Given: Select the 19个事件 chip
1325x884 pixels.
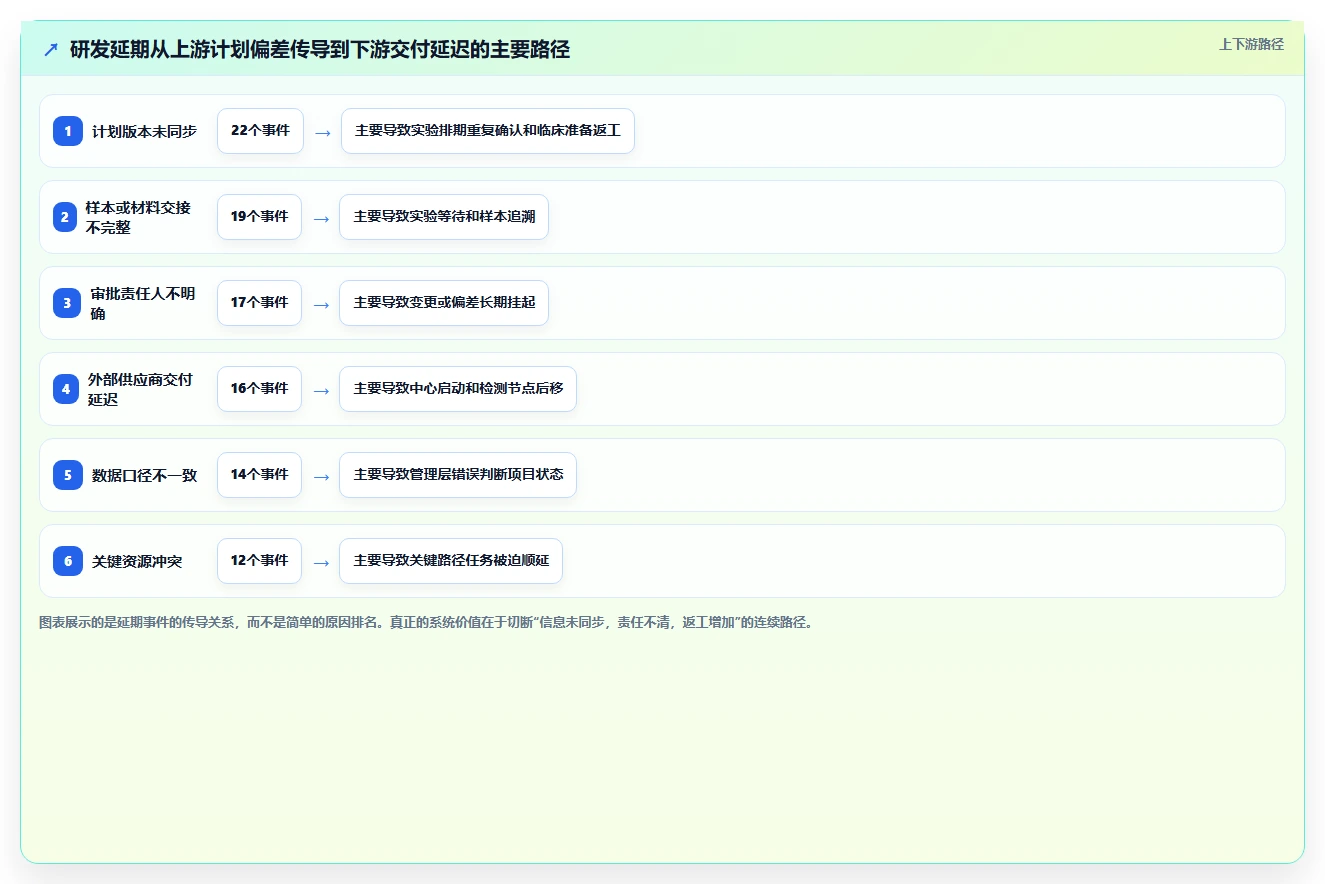Looking at the screenshot, I should point(259,217).
